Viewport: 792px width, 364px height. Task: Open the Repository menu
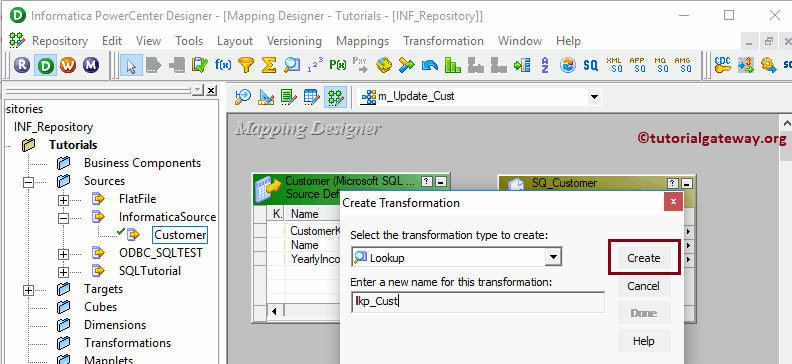click(x=60, y=41)
